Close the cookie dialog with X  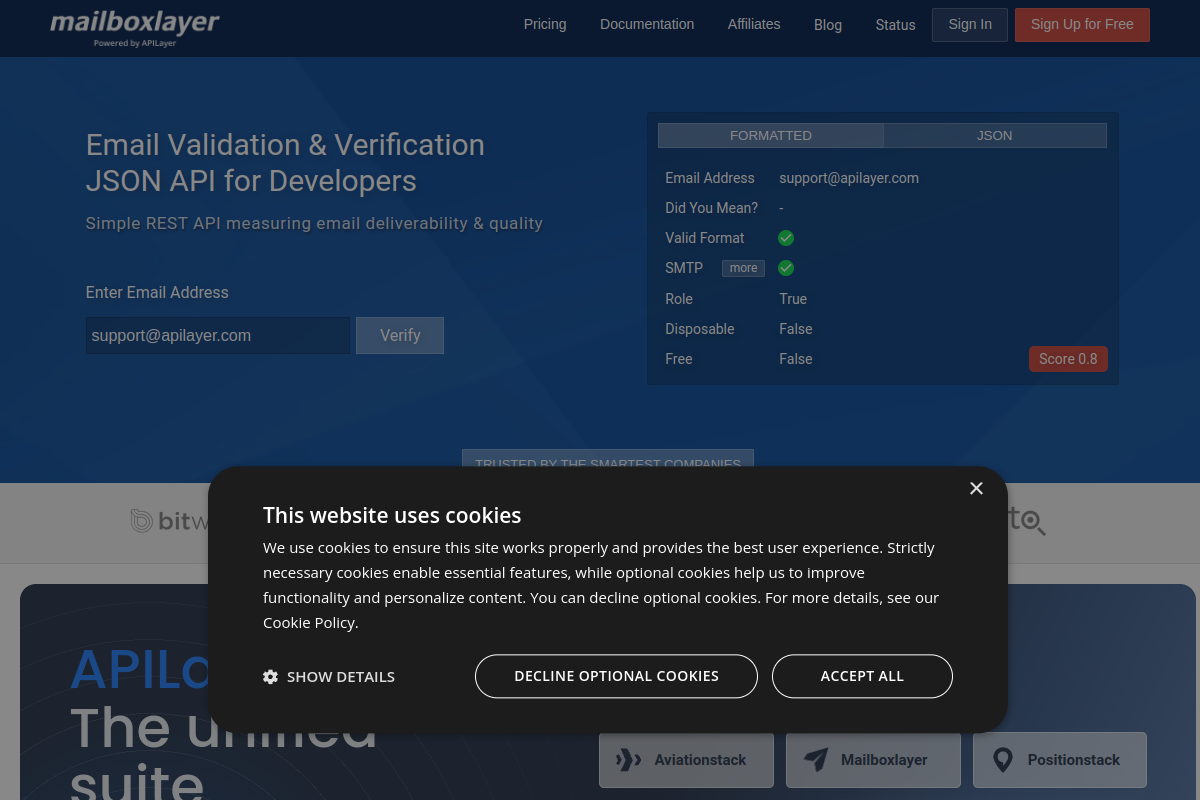pyautogui.click(x=976, y=488)
